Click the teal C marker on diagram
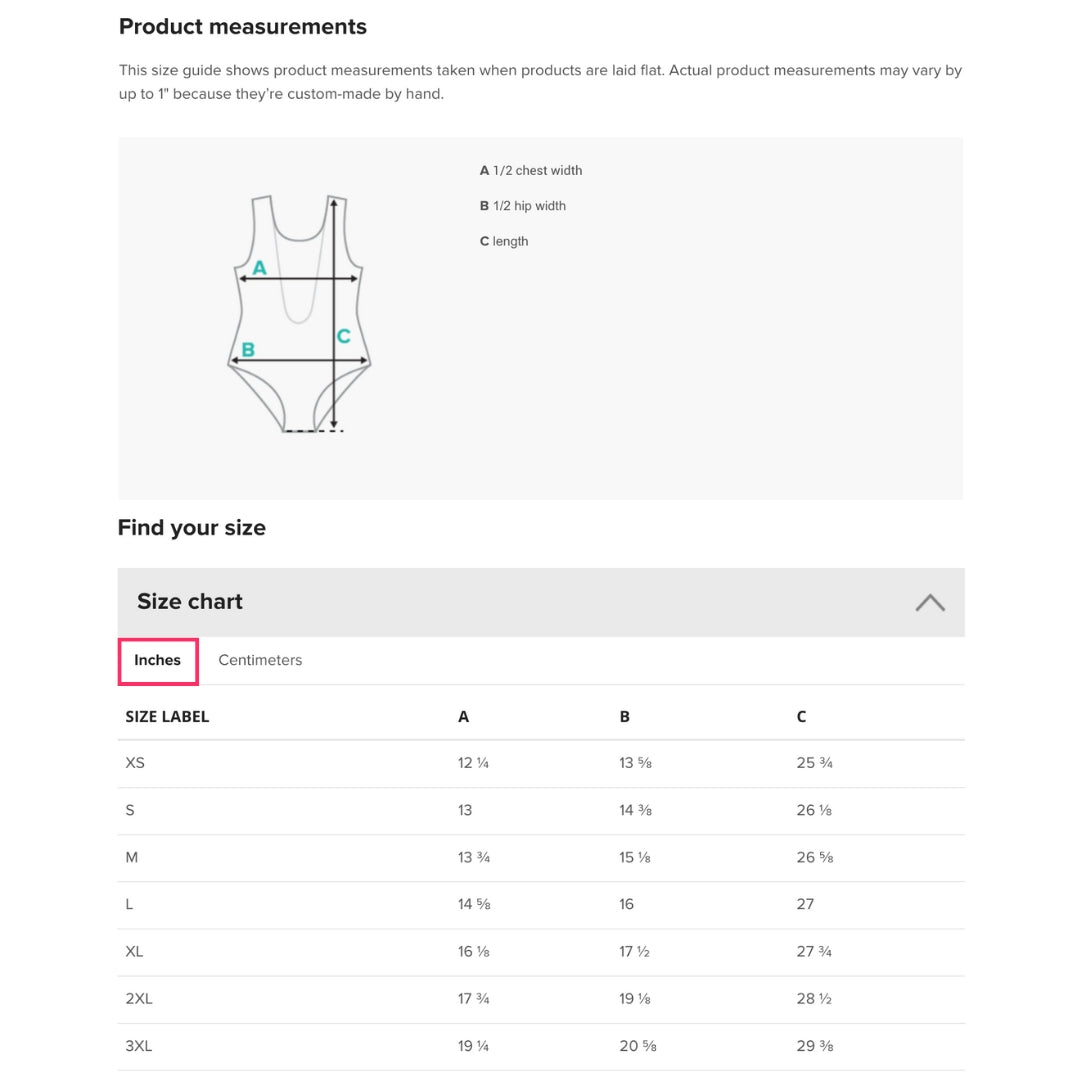 click(x=343, y=336)
